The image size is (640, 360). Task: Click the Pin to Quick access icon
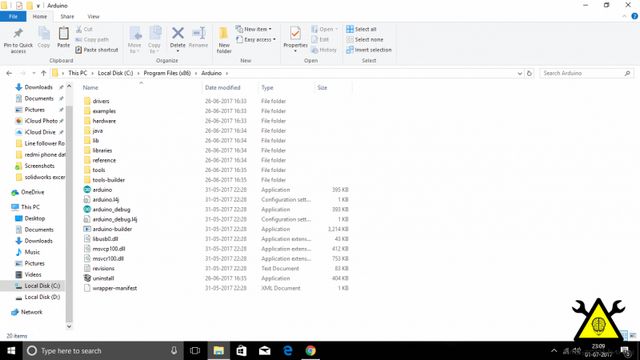(x=18, y=33)
